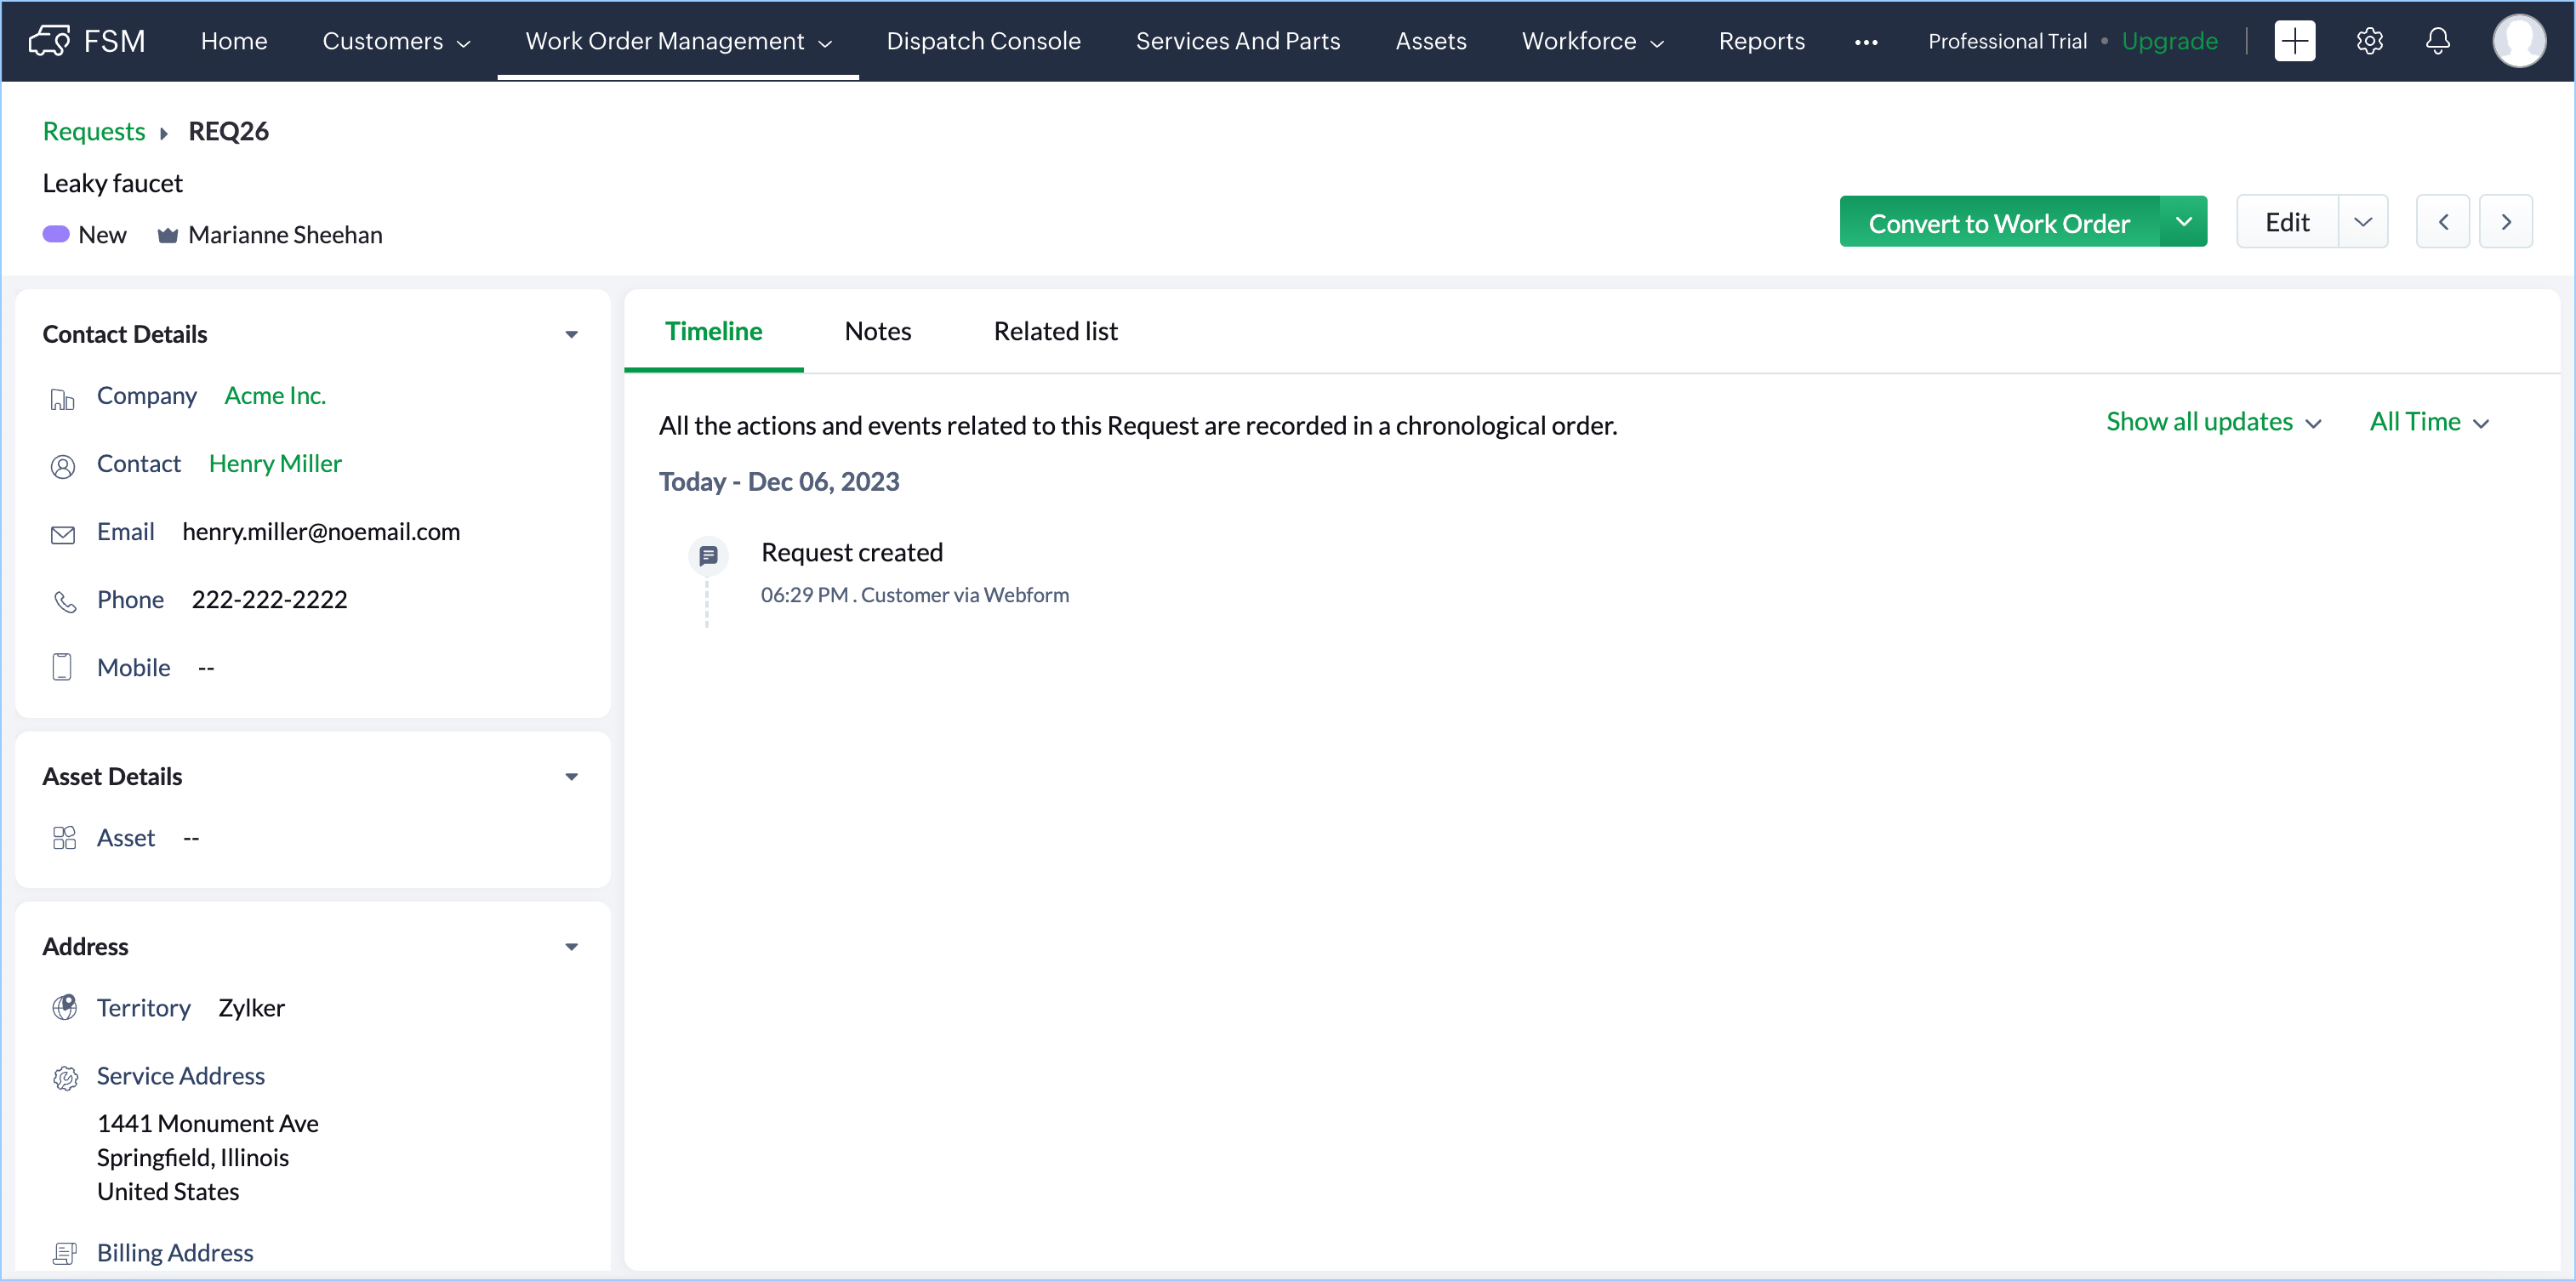Viewport: 2576px width, 1281px height.
Task: Click the FSM logo icon
Action: tap(49, 41)
